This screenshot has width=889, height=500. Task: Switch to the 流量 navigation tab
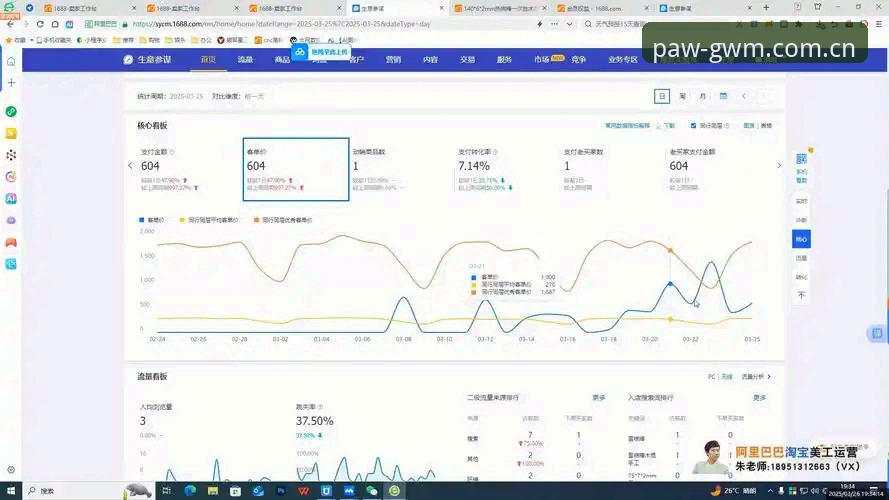[x=245, y=60]
